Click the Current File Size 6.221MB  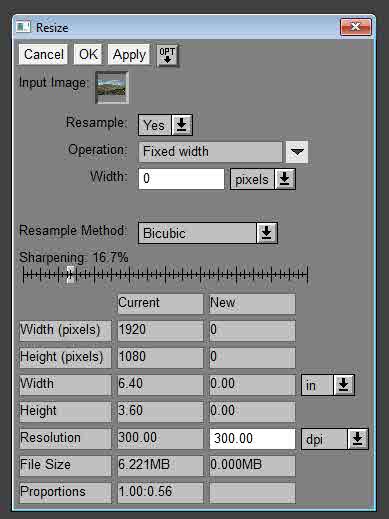point(160,465)
